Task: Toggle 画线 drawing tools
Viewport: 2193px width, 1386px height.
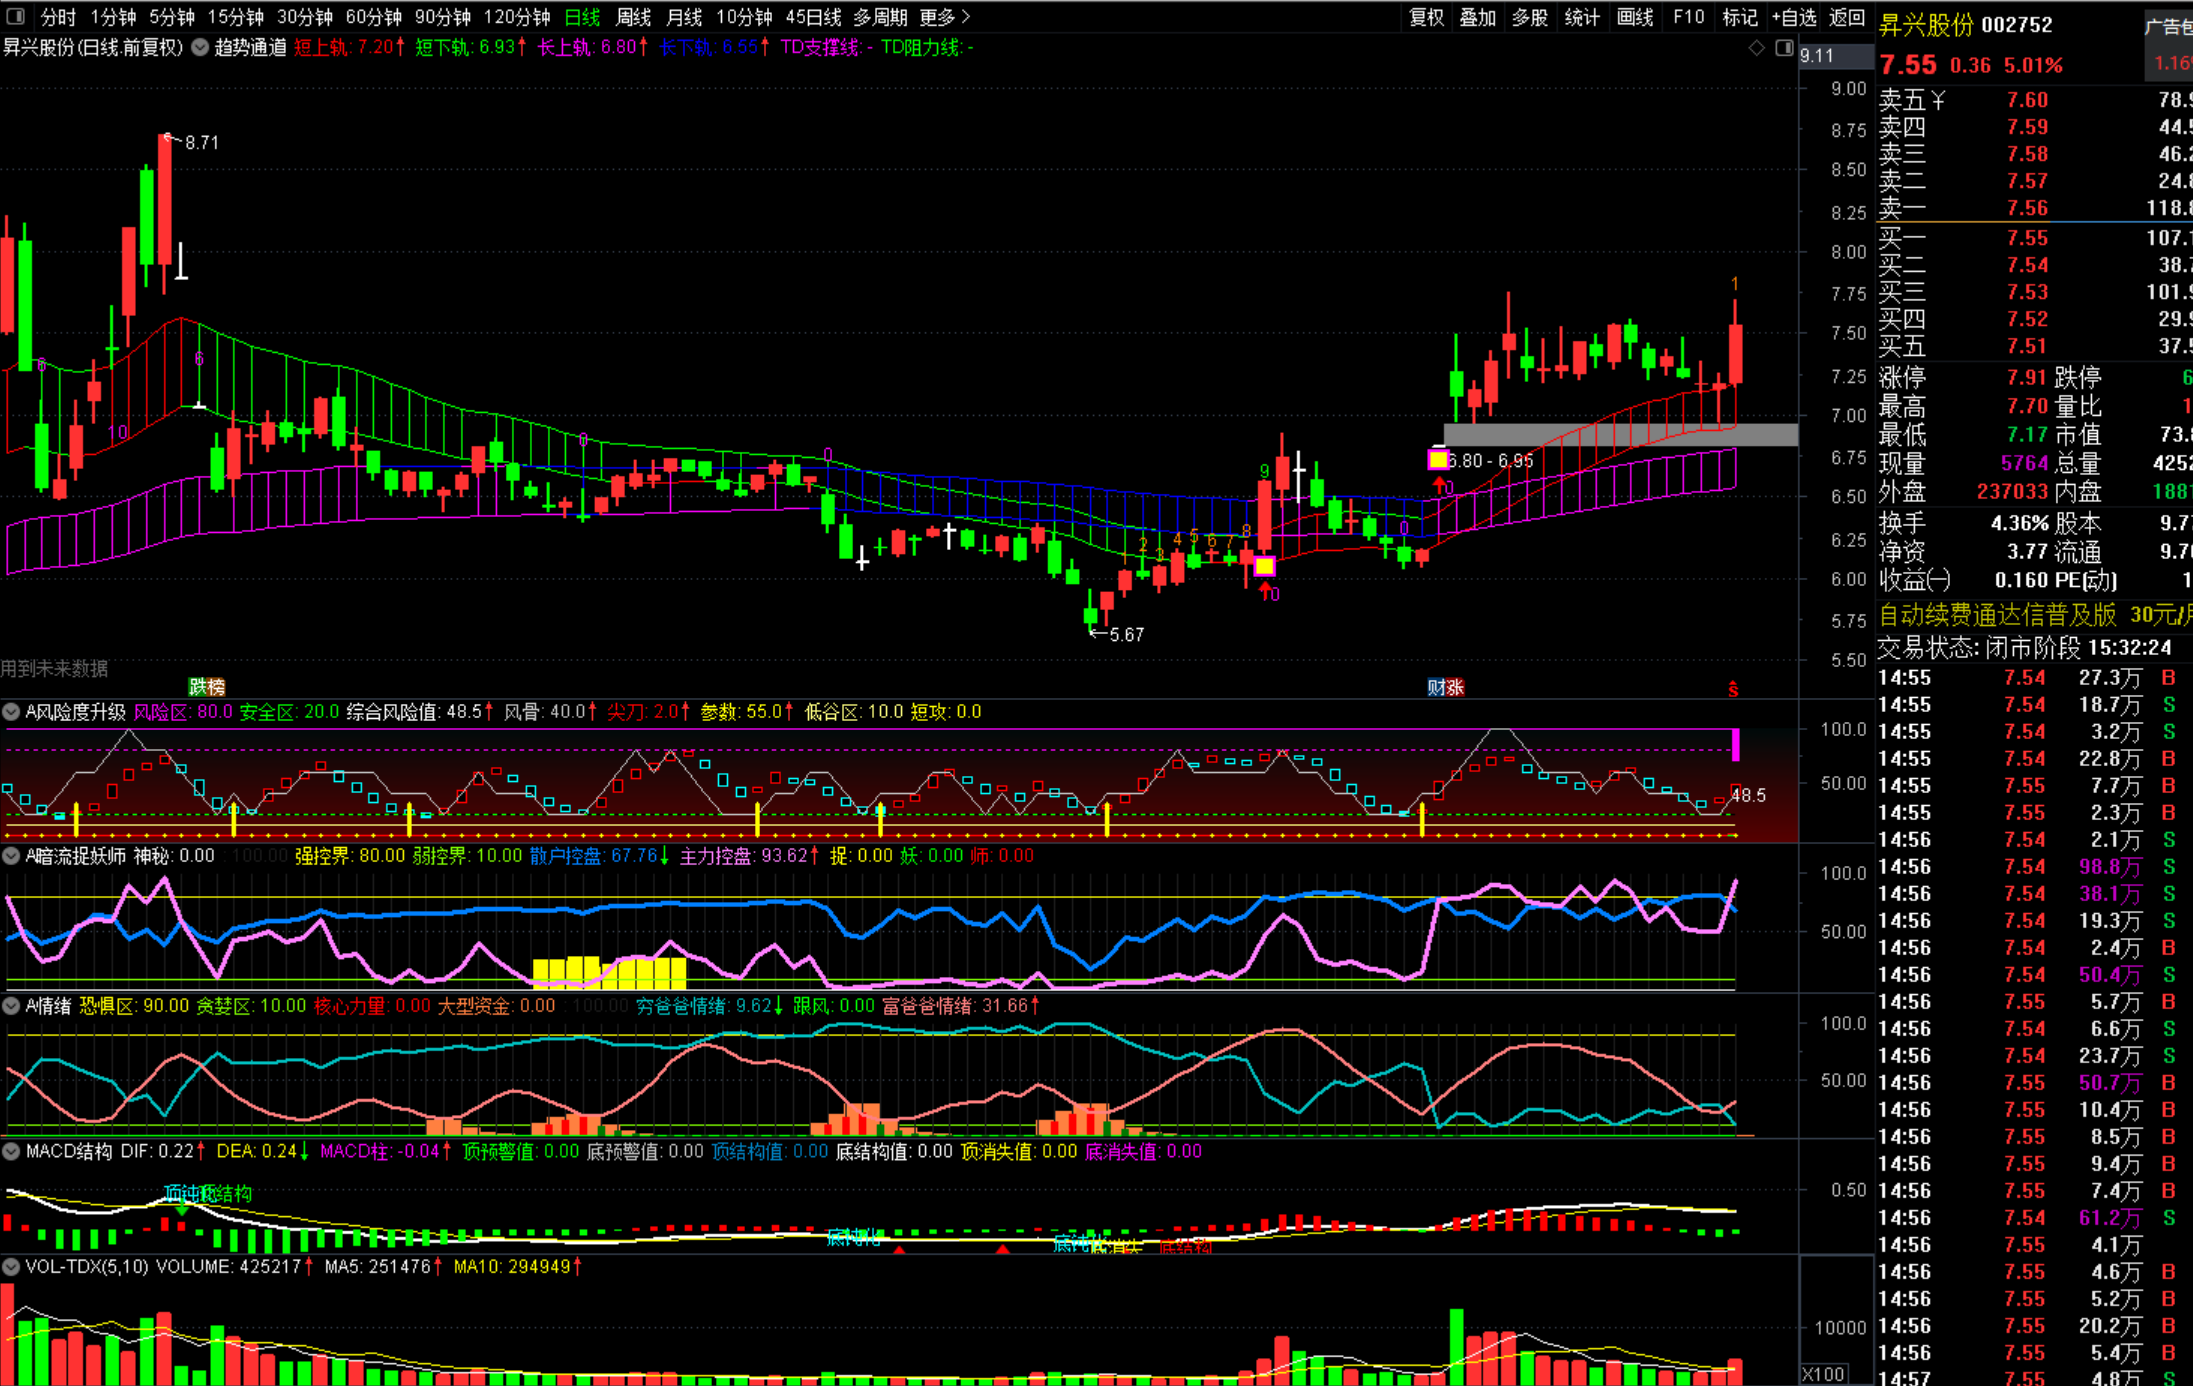Action: (x=1635, y=17)
